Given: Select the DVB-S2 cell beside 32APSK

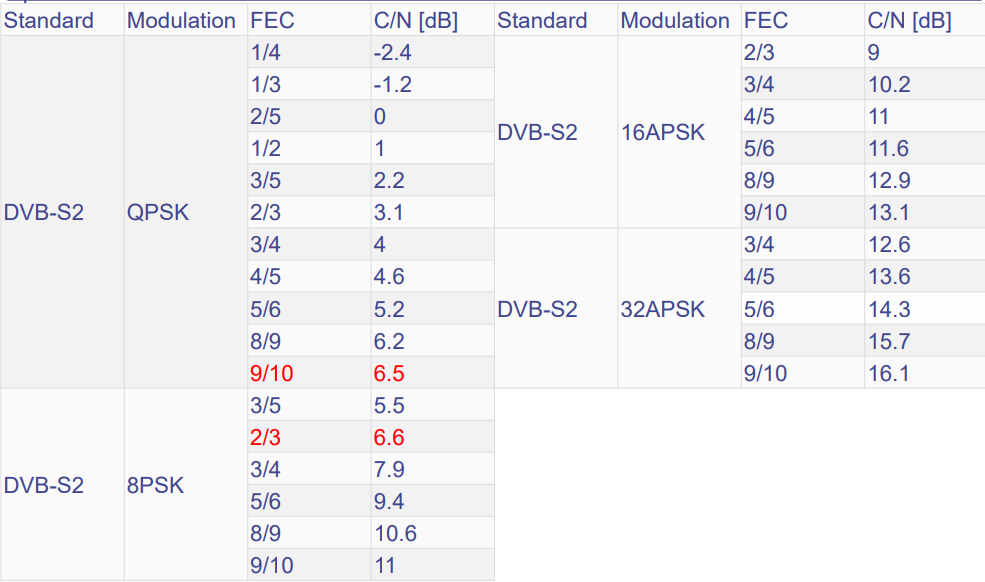Looking at the screenshot, I should [x=537, y=309].
